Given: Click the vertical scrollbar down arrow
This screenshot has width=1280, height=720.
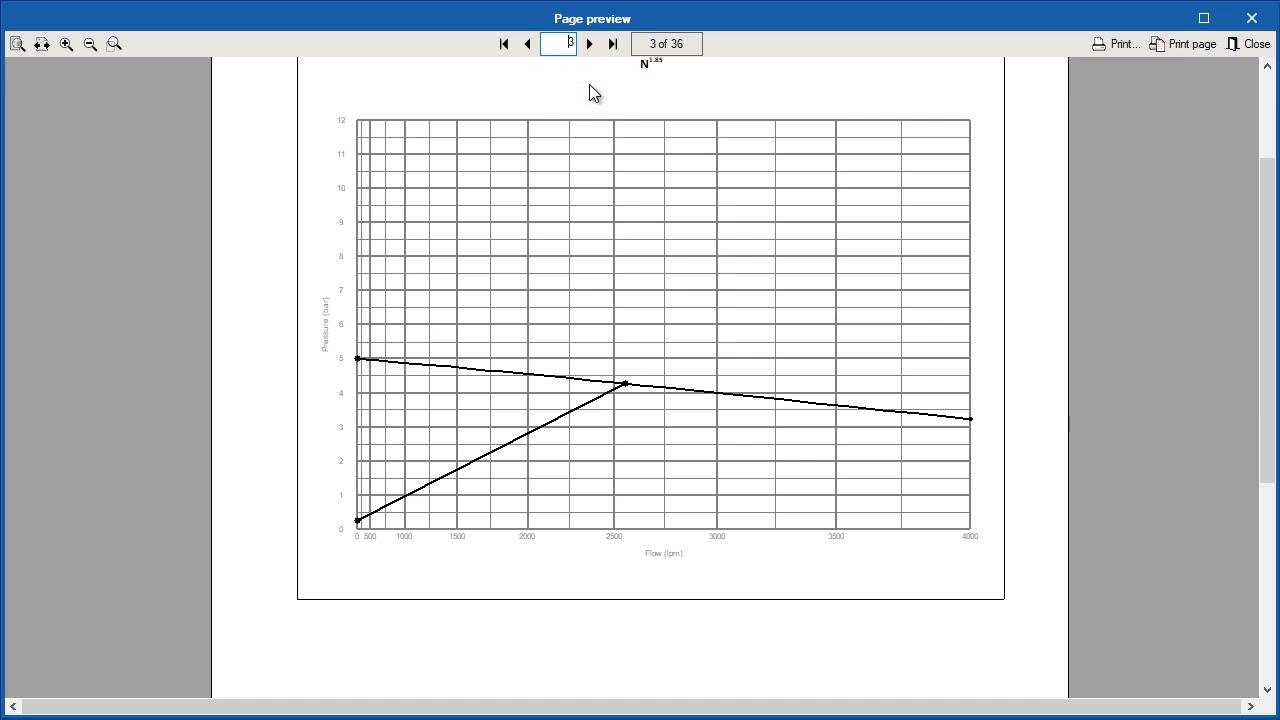Looking at the screenshot, I should coord(1268,690).
